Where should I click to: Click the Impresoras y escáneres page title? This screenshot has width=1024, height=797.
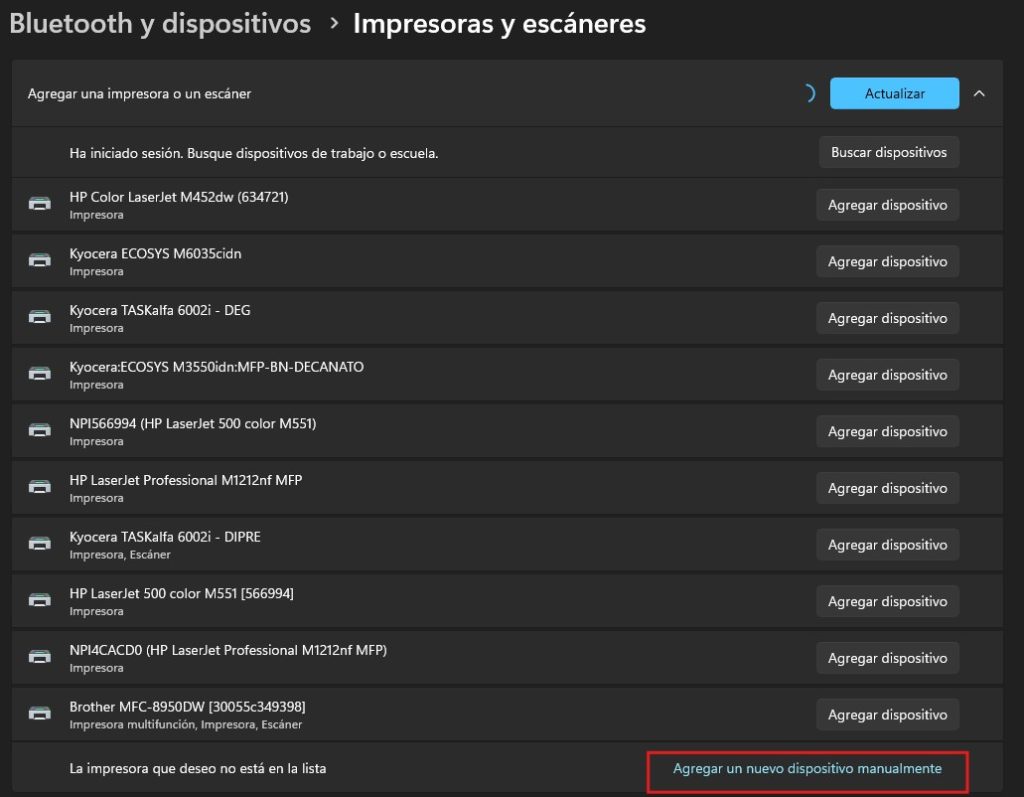499,24
